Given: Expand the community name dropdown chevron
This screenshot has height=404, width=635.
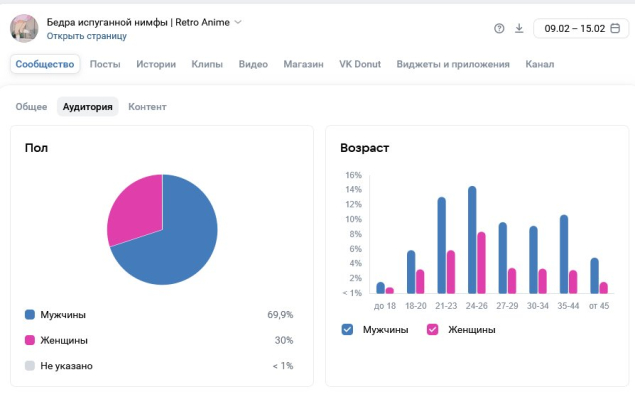Looking at the screenshot, I should [x=238, y=21].
